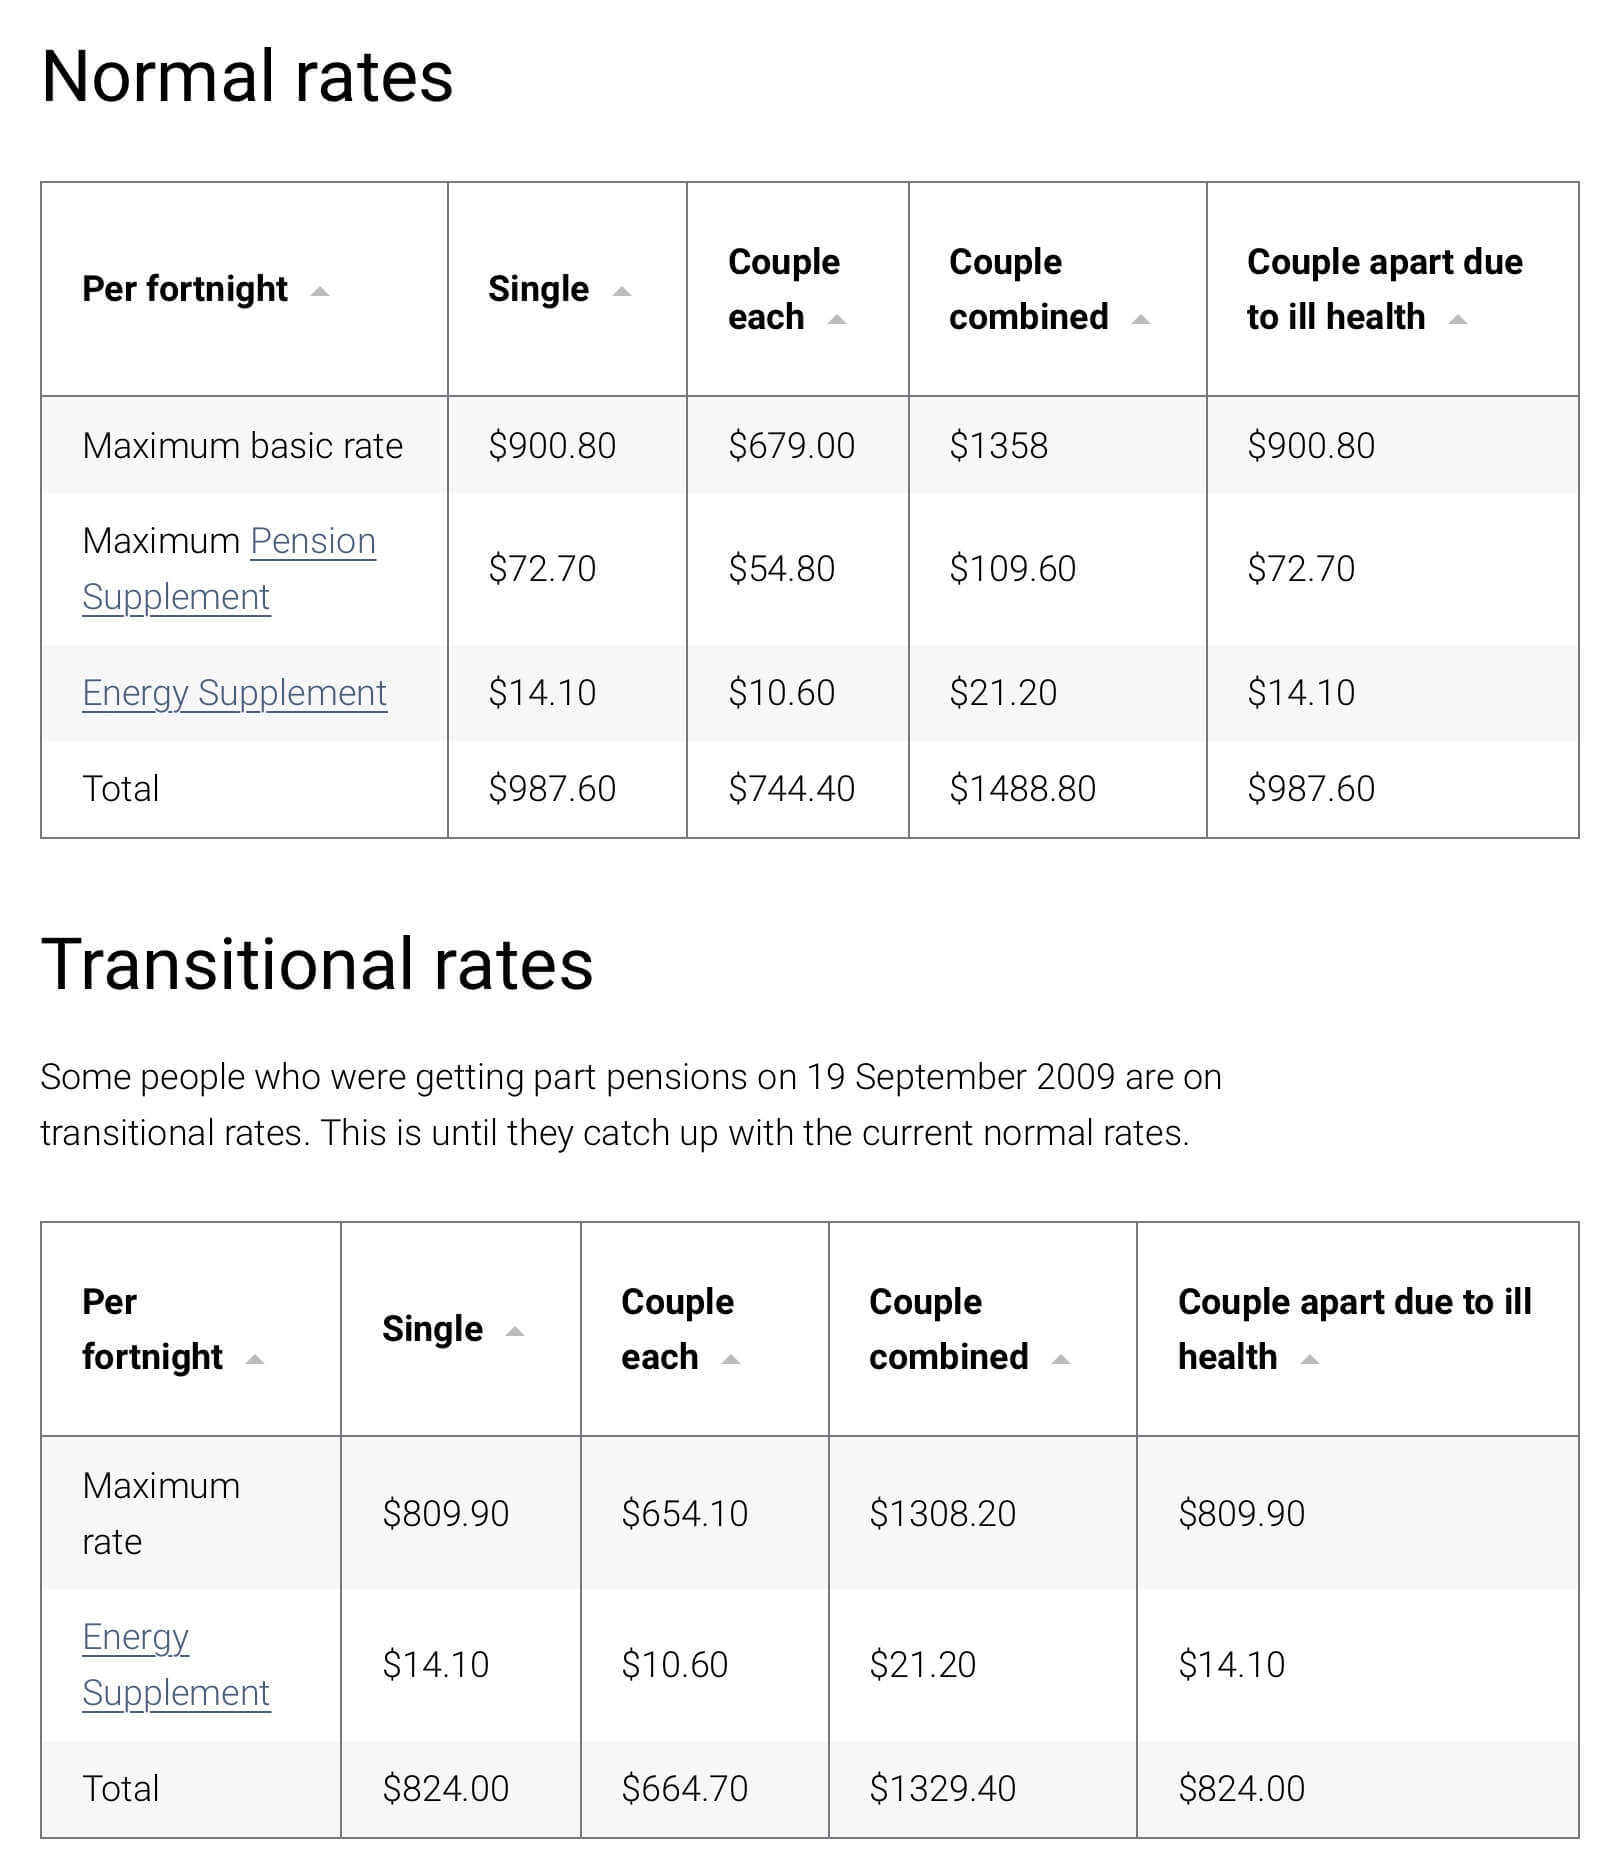Open Energy Supplement link in Transitional rates table

176,1664
